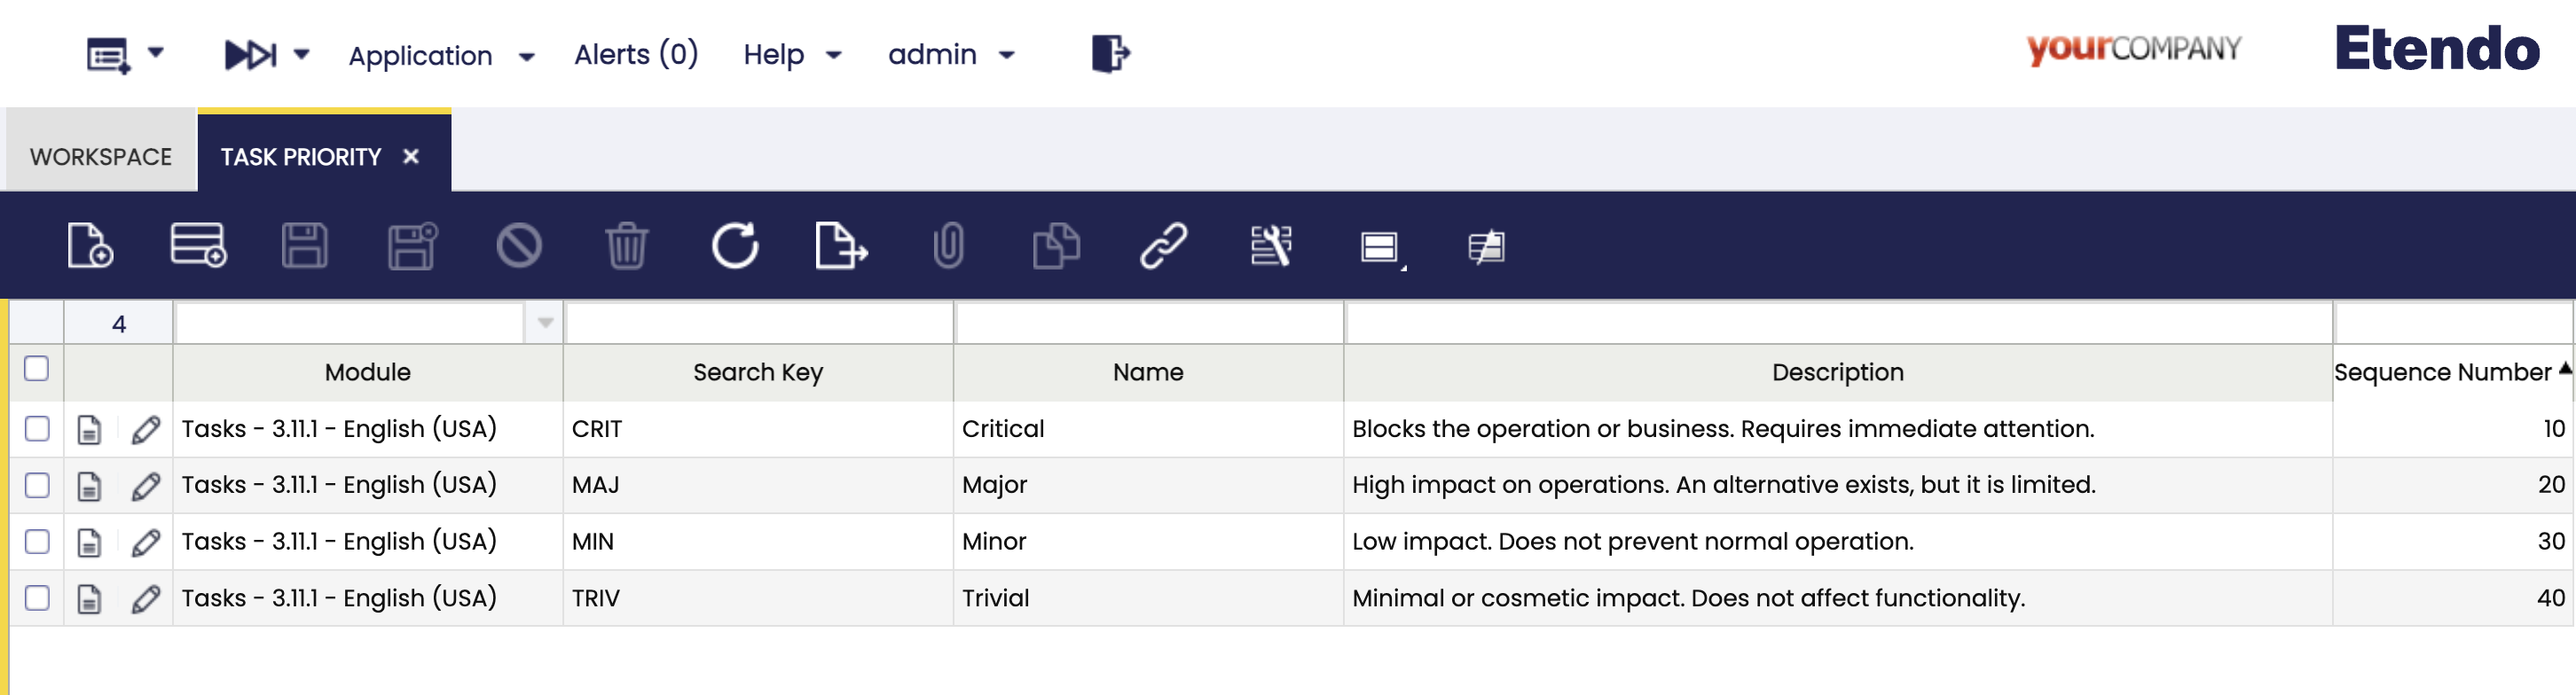Screen dimensions: 2576x695
Task: Click the Export to spreadsheet icon
Action: [x=841, y=246]
